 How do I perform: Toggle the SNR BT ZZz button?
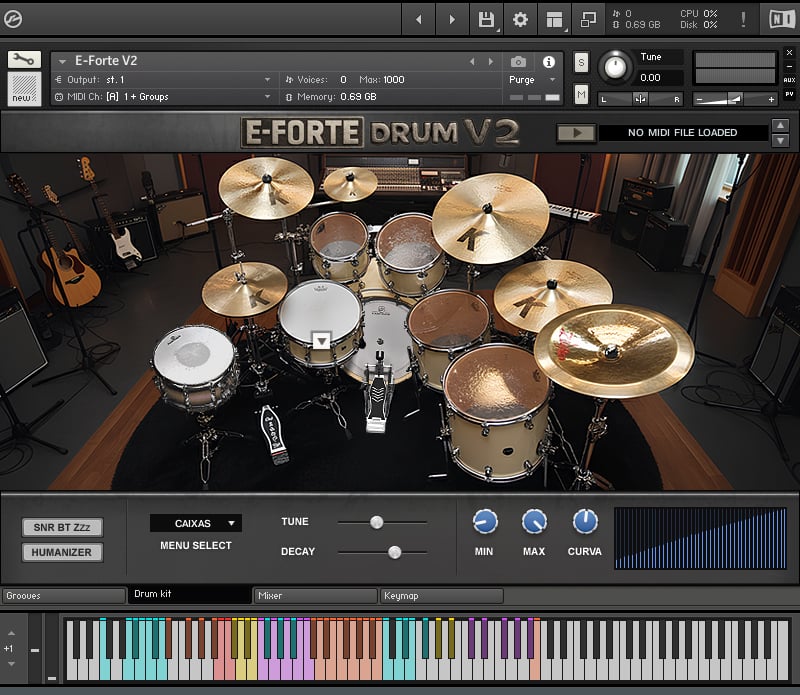click(62, 527)
